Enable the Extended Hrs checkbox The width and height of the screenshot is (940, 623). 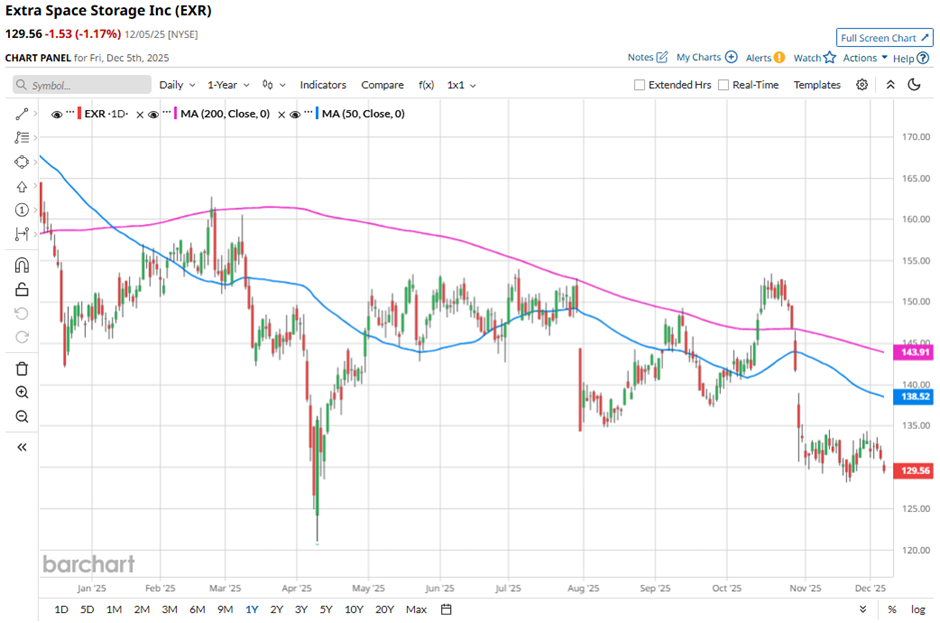click(640, 85)
